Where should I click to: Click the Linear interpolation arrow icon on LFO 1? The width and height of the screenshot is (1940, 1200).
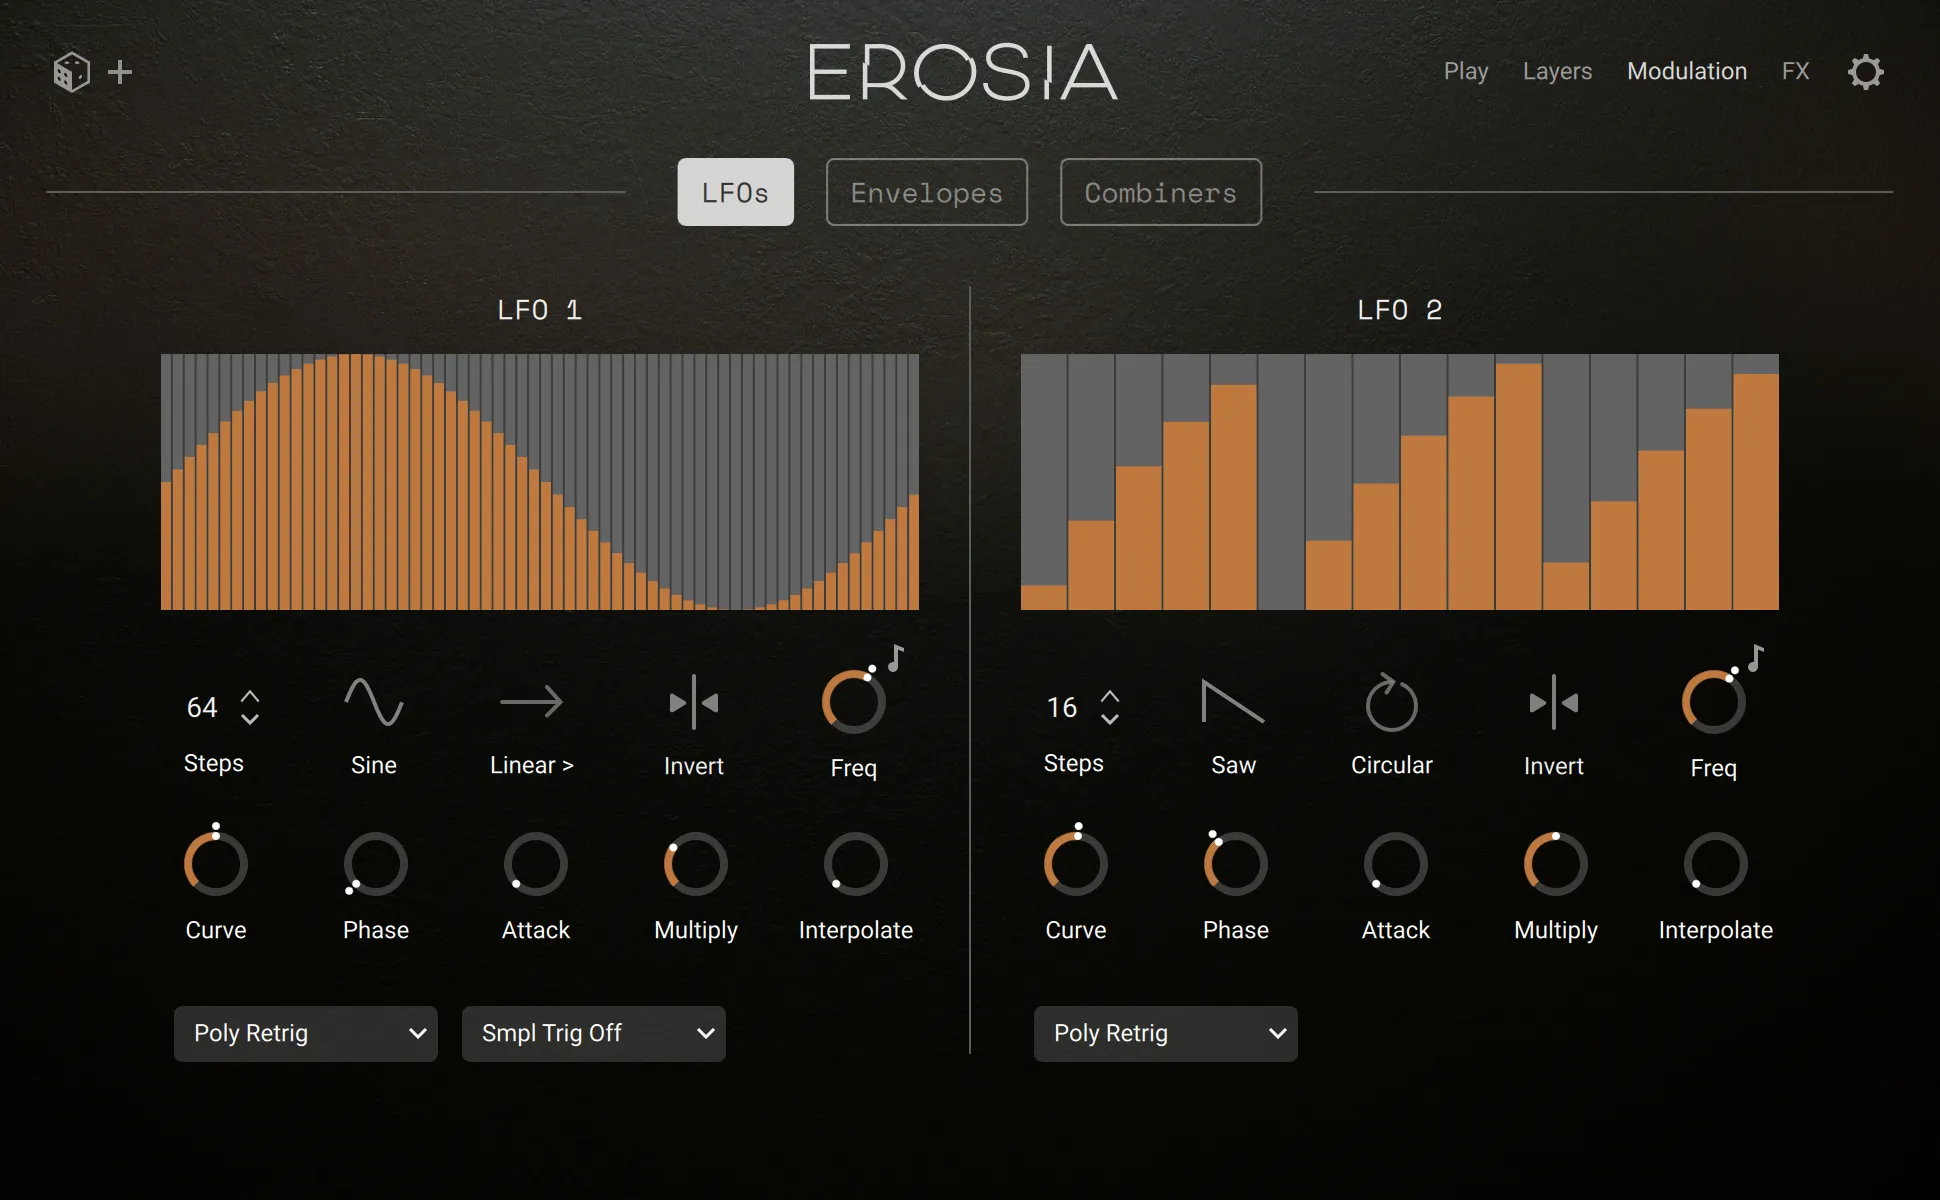click(x=531, y=702)
